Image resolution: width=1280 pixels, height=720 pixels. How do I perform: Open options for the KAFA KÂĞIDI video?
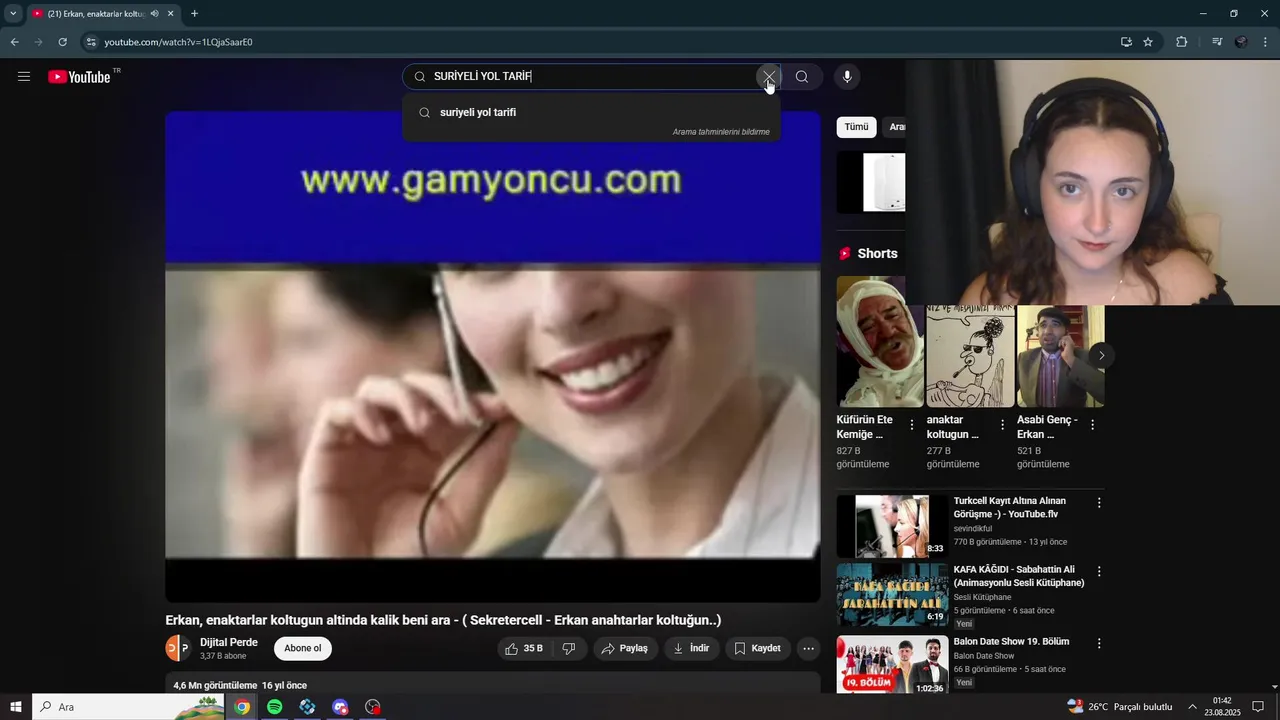(1099, 571)
